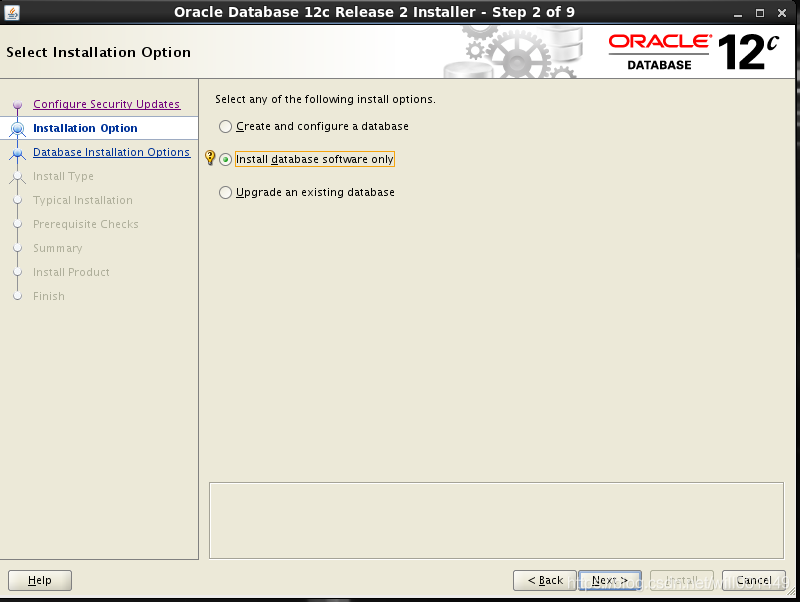Click the greyed 'Prerequisite Checks' step text

pyautogui.click(x=86, y=224)
